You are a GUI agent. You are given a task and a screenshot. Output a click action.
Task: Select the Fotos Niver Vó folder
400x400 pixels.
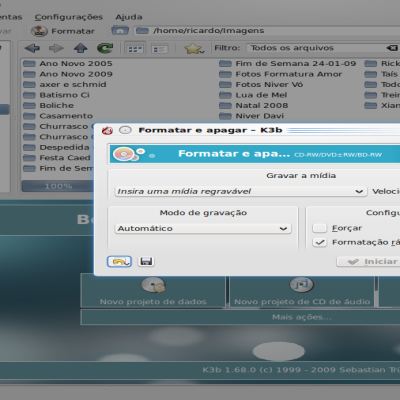pos(261,84)
